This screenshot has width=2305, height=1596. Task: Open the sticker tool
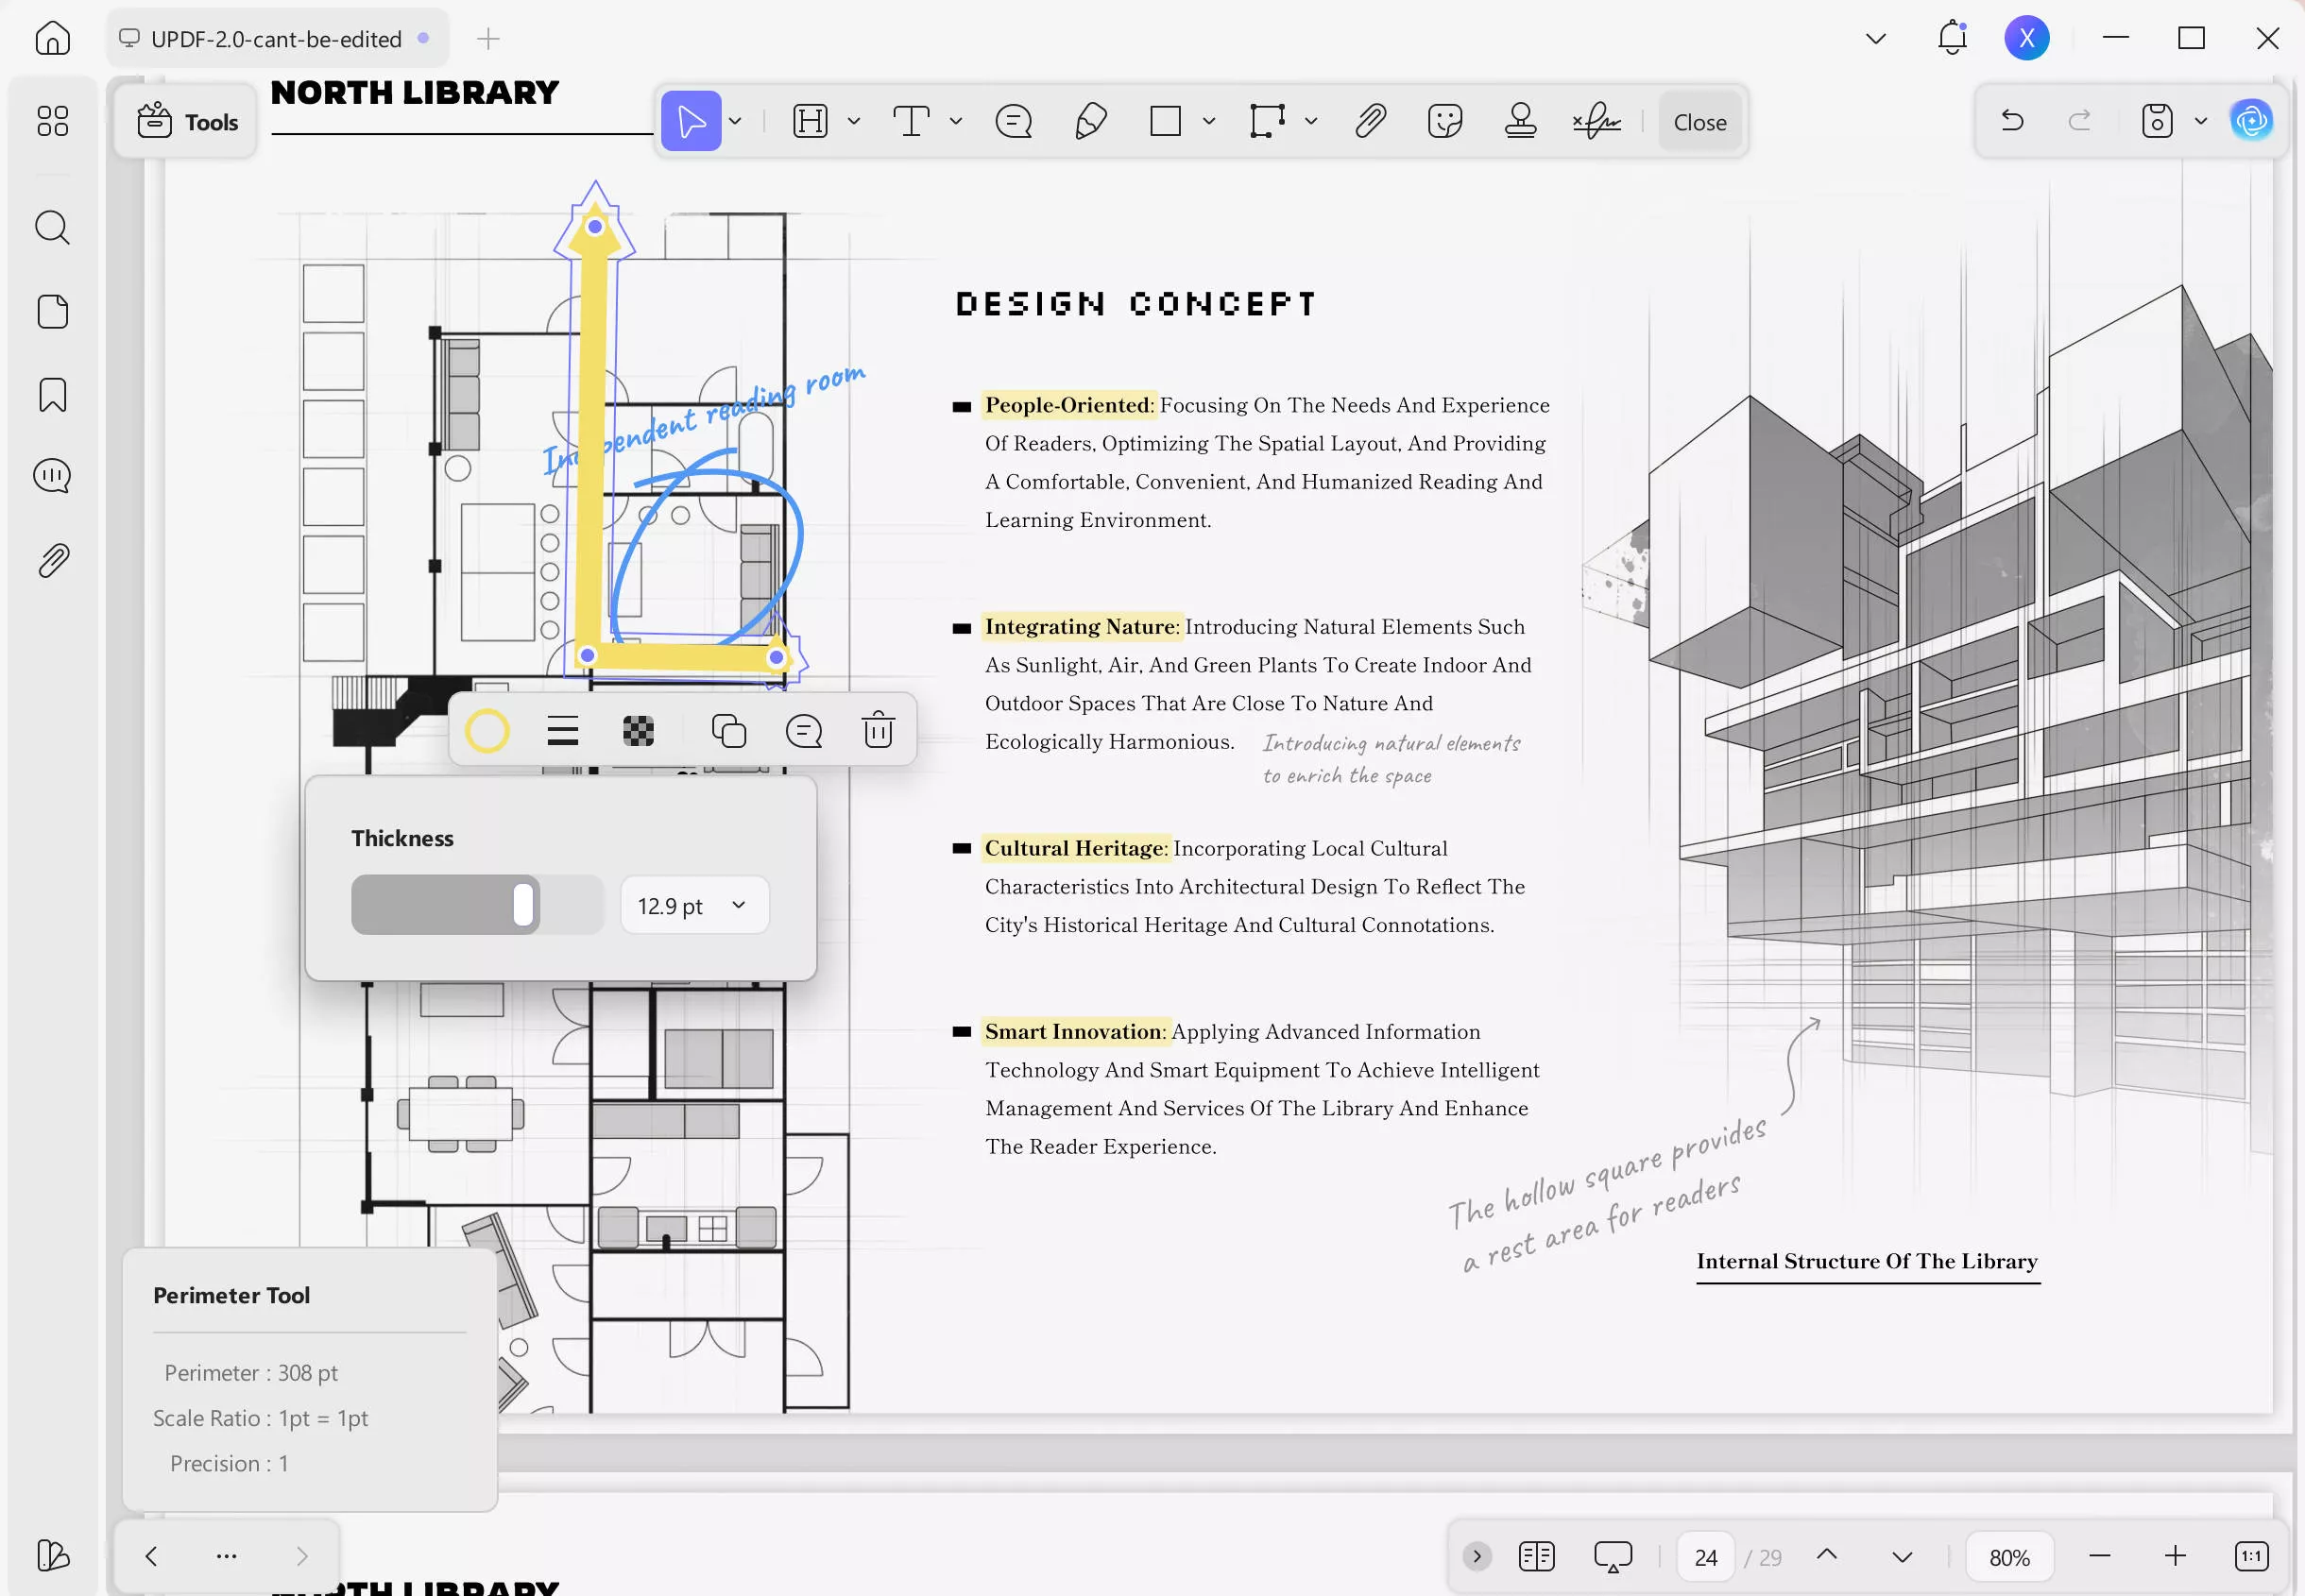click(1445, 122)
